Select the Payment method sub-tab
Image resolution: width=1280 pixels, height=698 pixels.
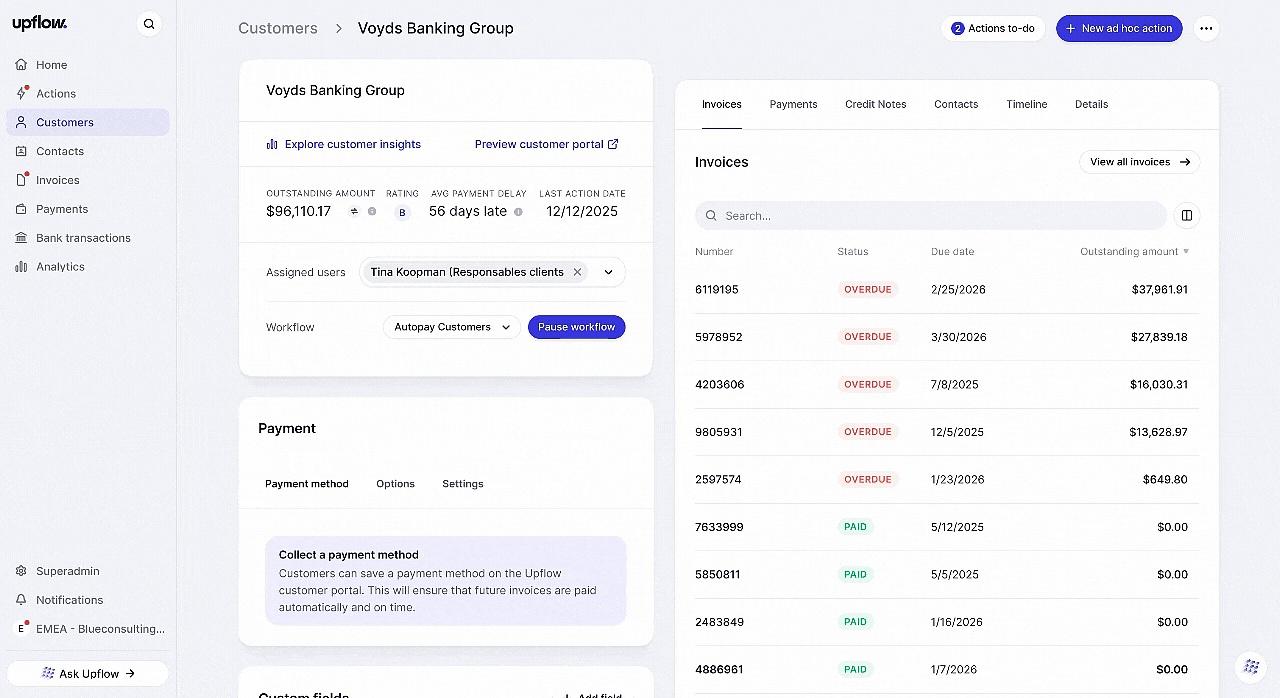307,484
